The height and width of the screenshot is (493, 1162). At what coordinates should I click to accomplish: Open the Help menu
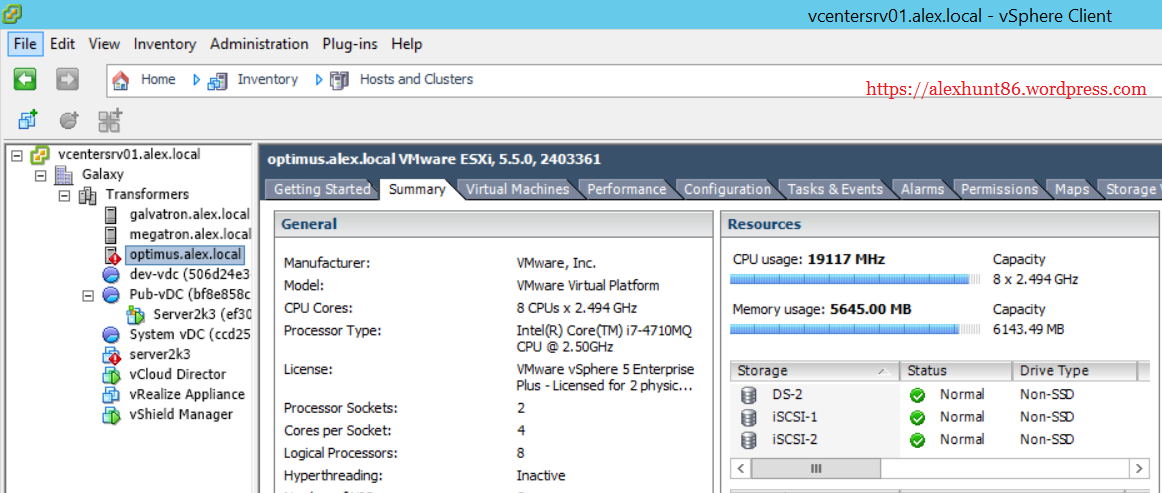point(407,44)
